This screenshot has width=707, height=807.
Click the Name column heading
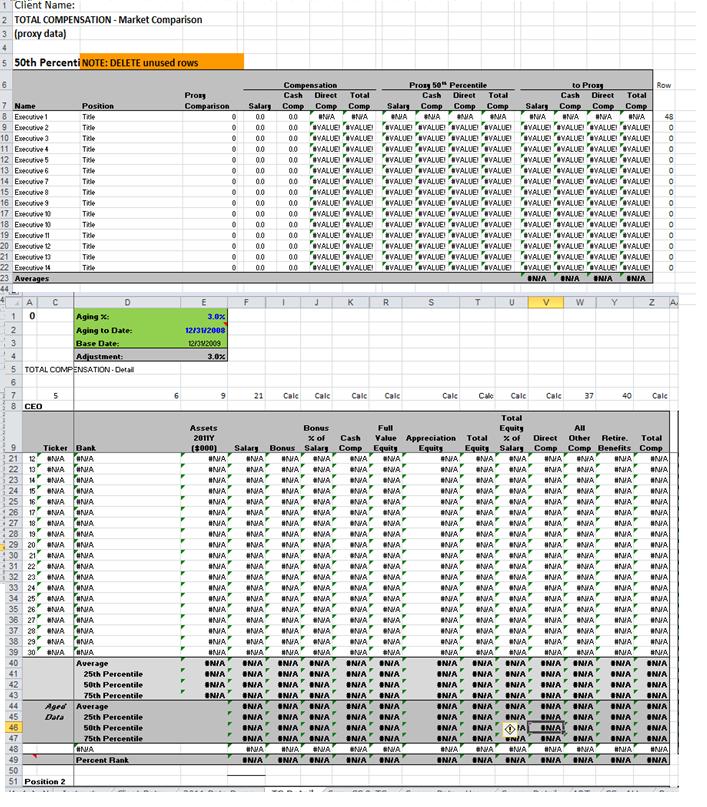click(x=25, y=106)
